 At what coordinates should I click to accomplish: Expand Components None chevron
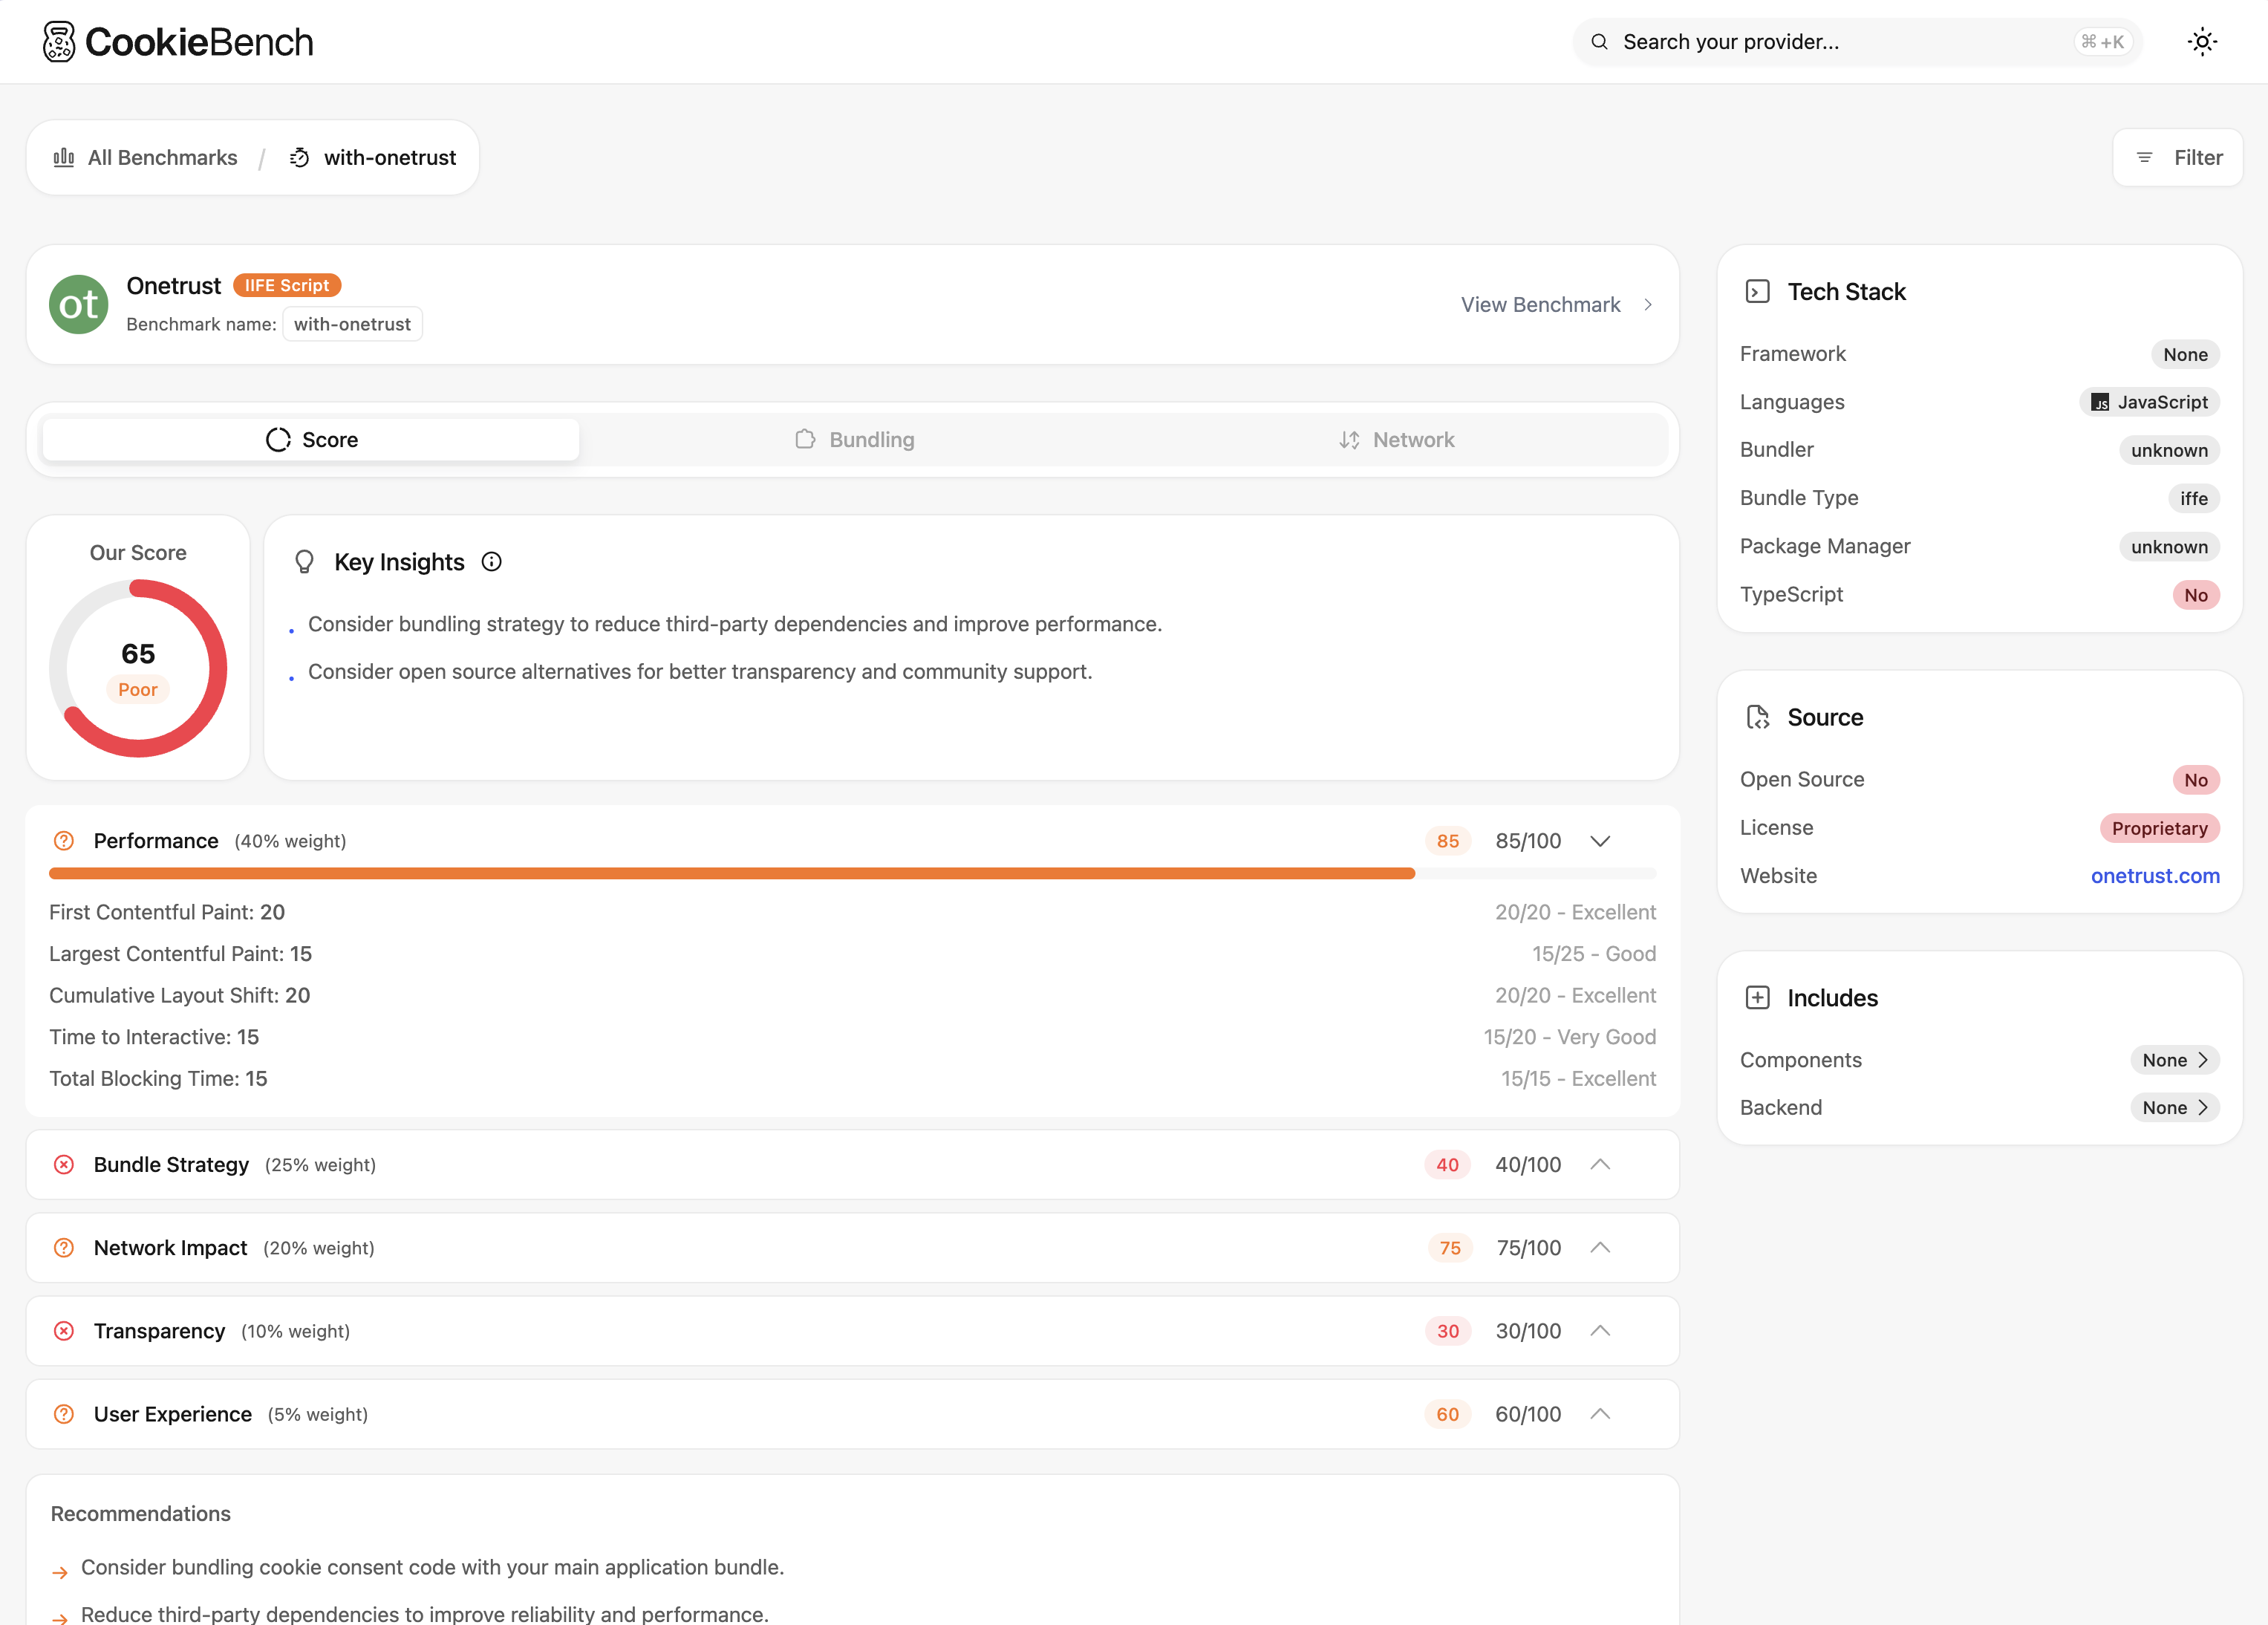[x=2202, y=1060]
